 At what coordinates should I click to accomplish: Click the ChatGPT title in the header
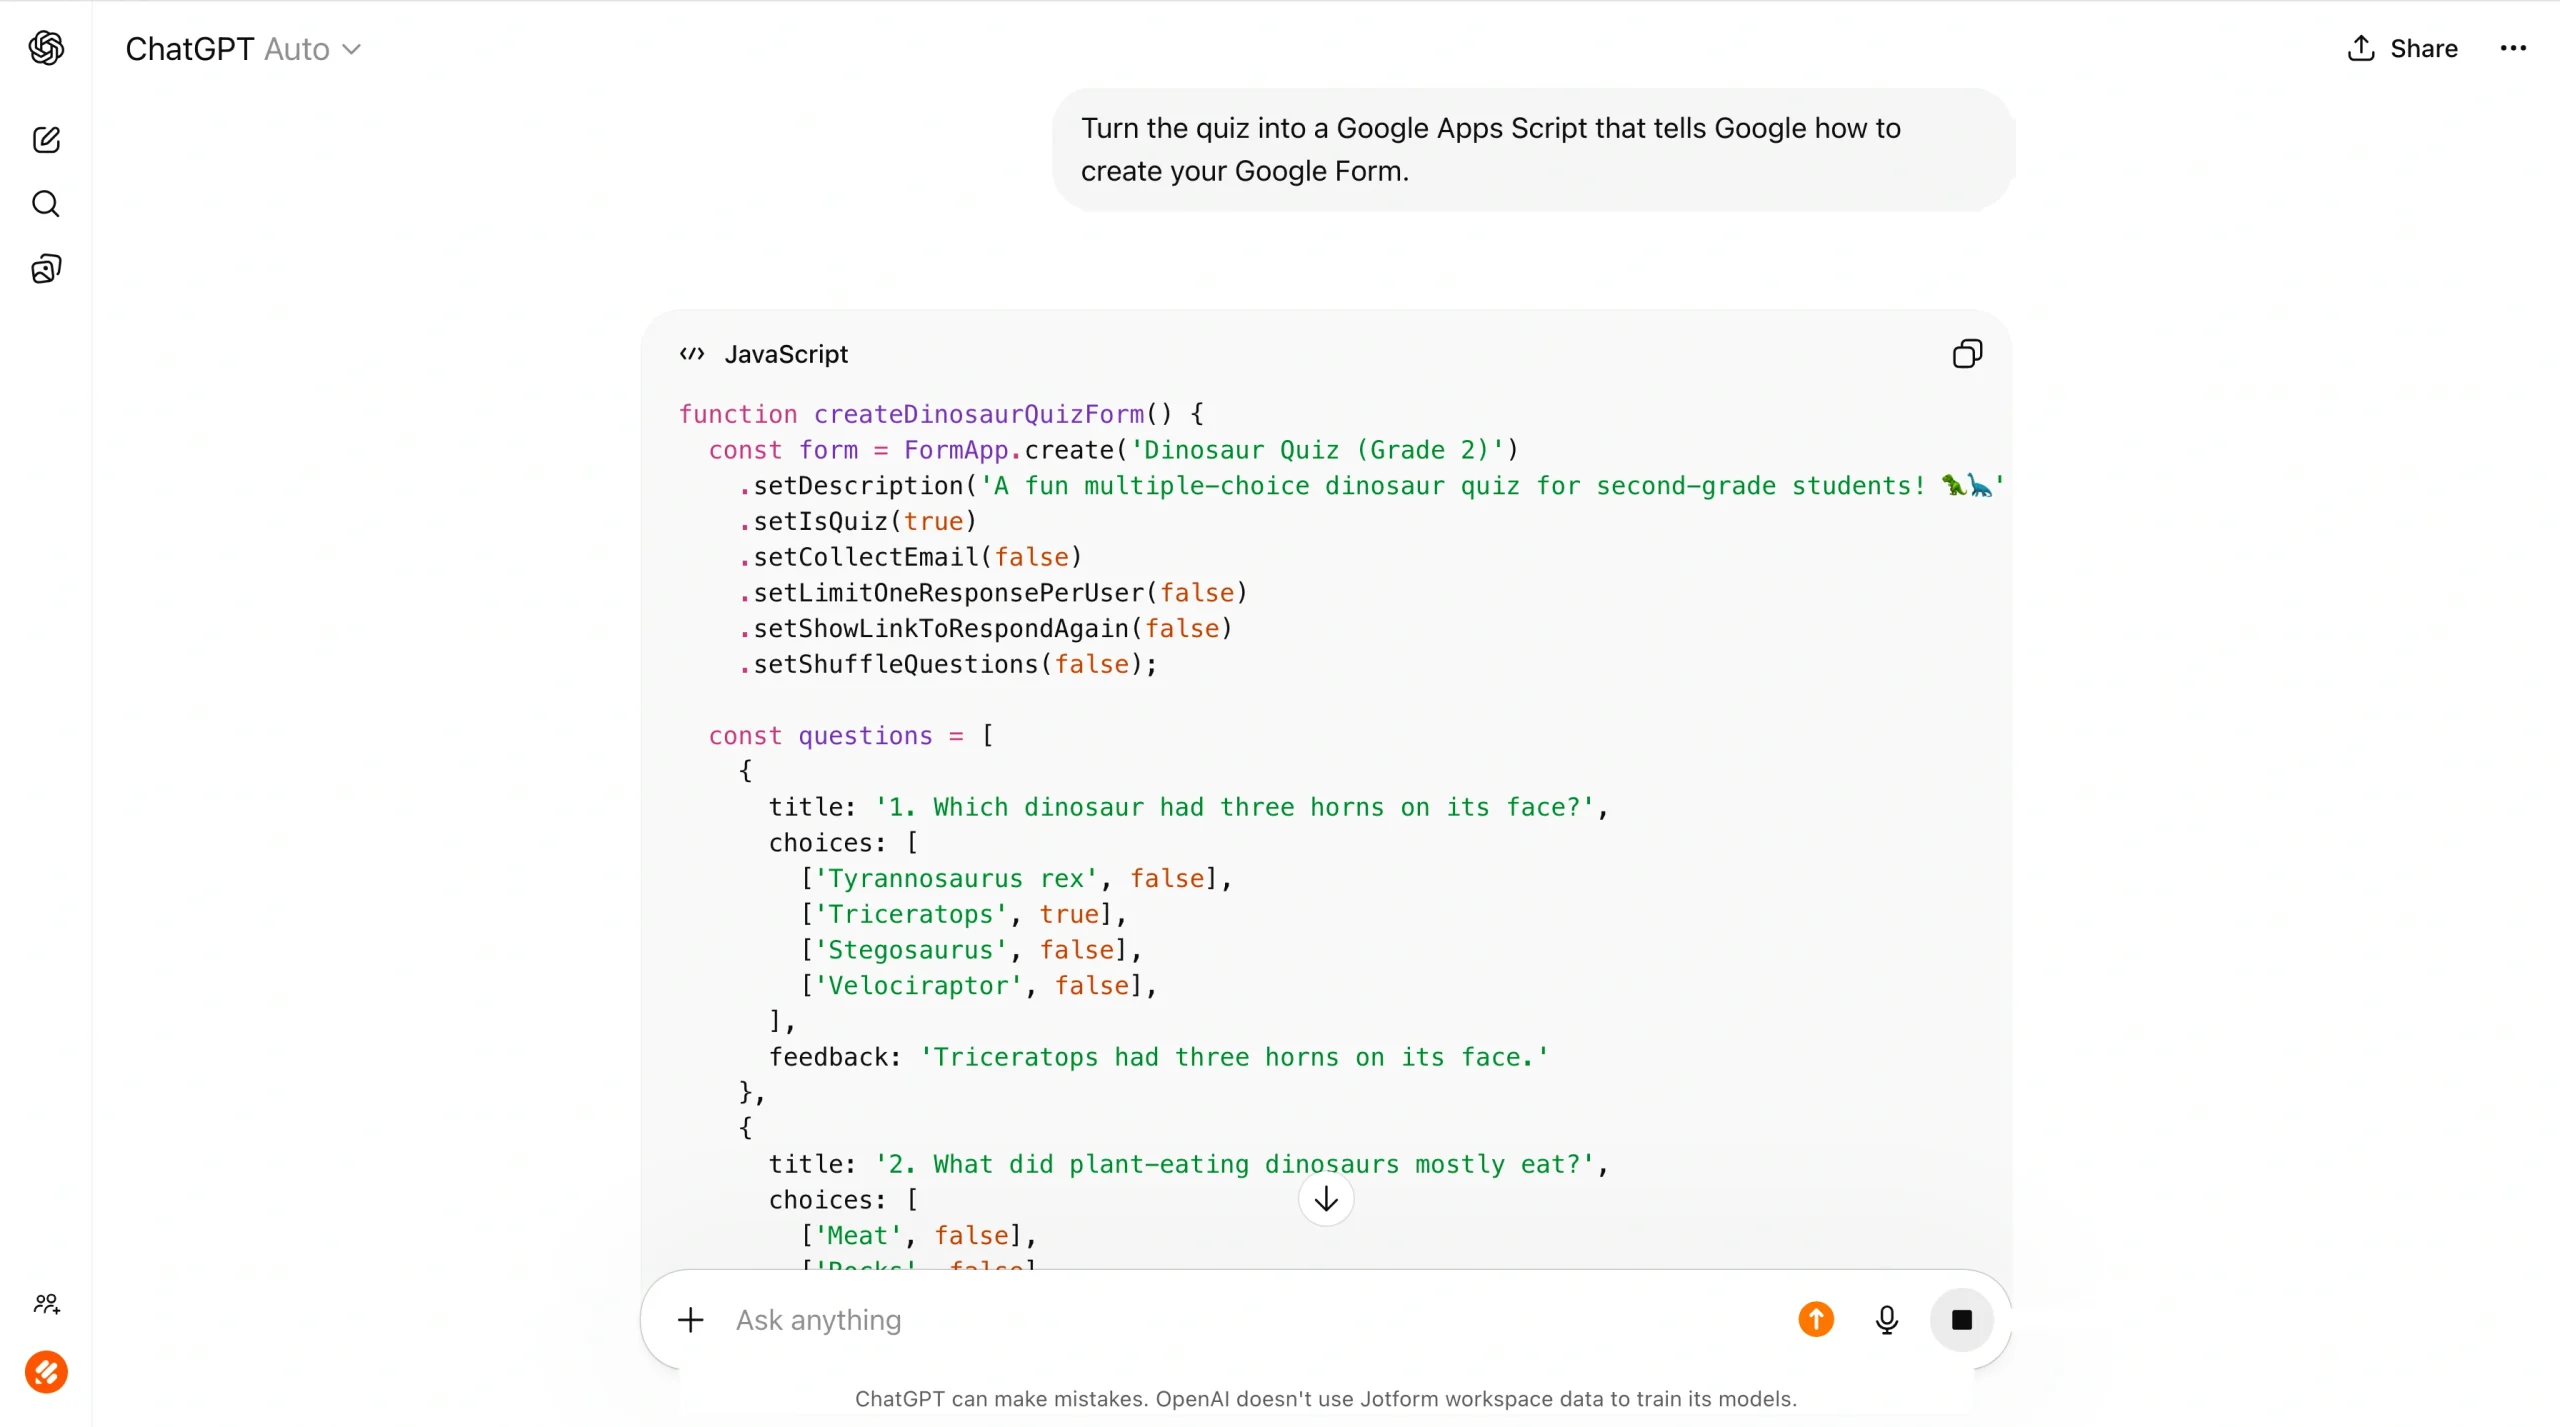191,48
